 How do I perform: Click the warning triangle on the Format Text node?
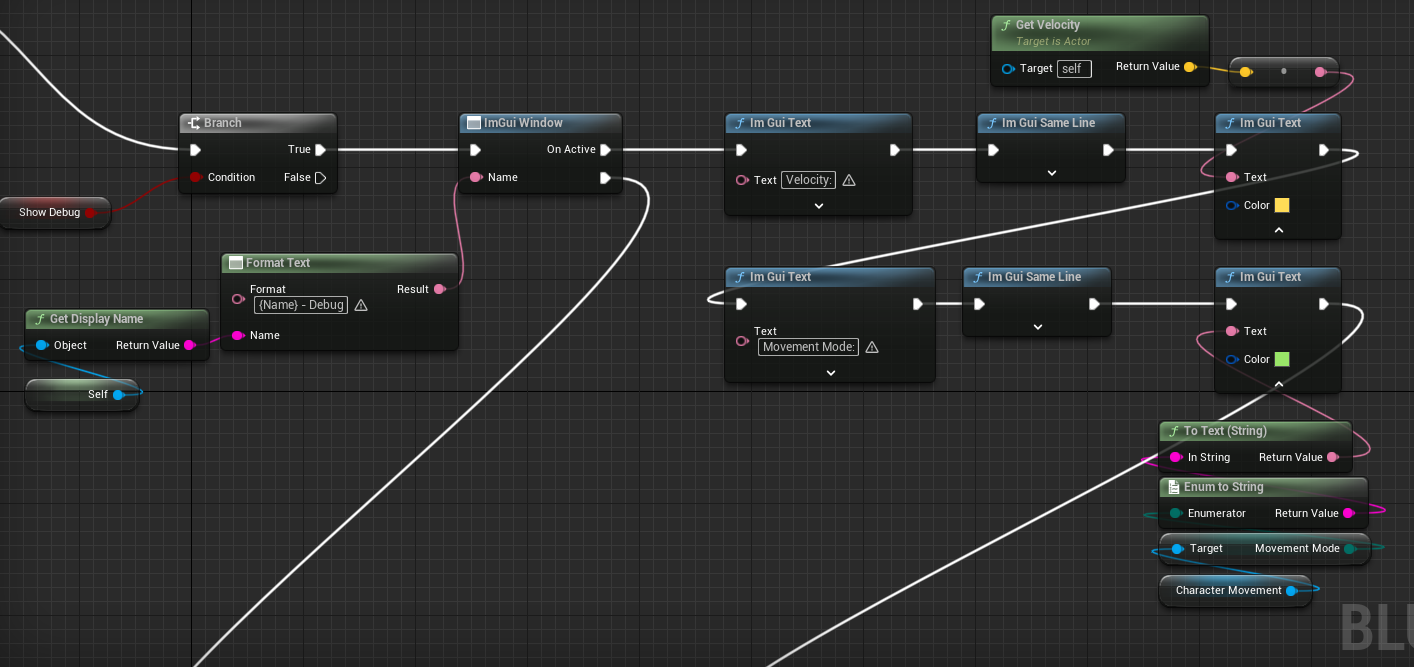[x=359, y=305]
